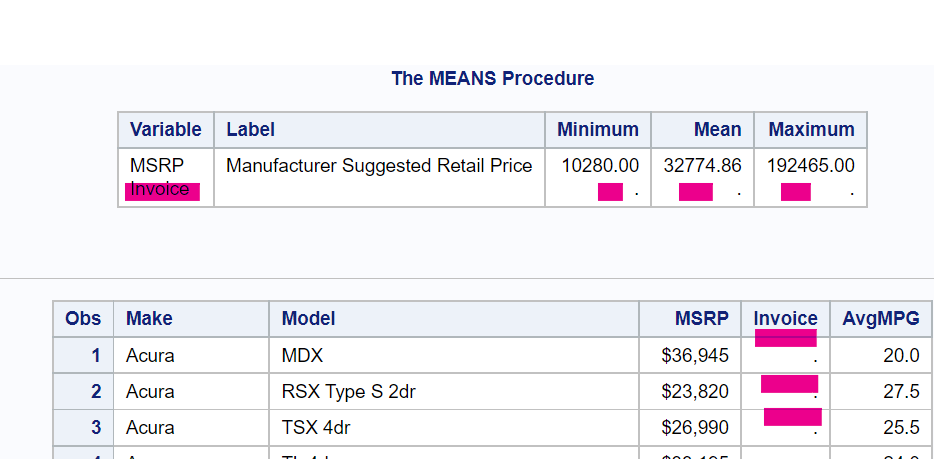934x459 pixels.
Task: Click the Minimum column header
Action: coord(597,129)
